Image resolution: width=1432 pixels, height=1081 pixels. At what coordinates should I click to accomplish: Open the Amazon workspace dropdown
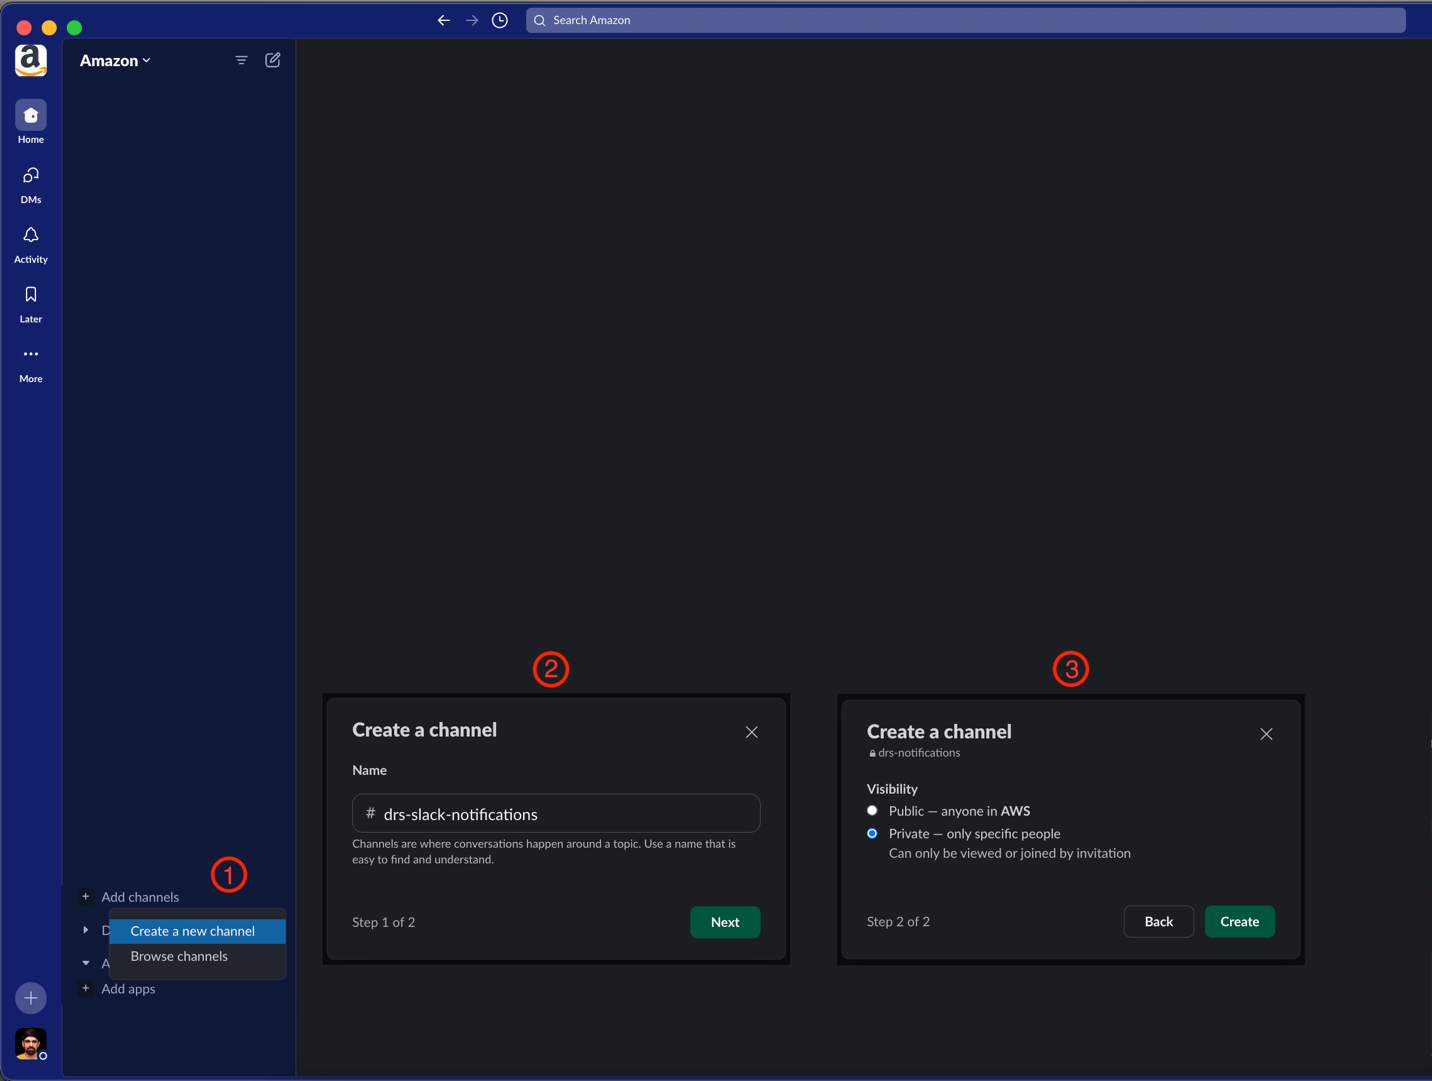point(115,61)
